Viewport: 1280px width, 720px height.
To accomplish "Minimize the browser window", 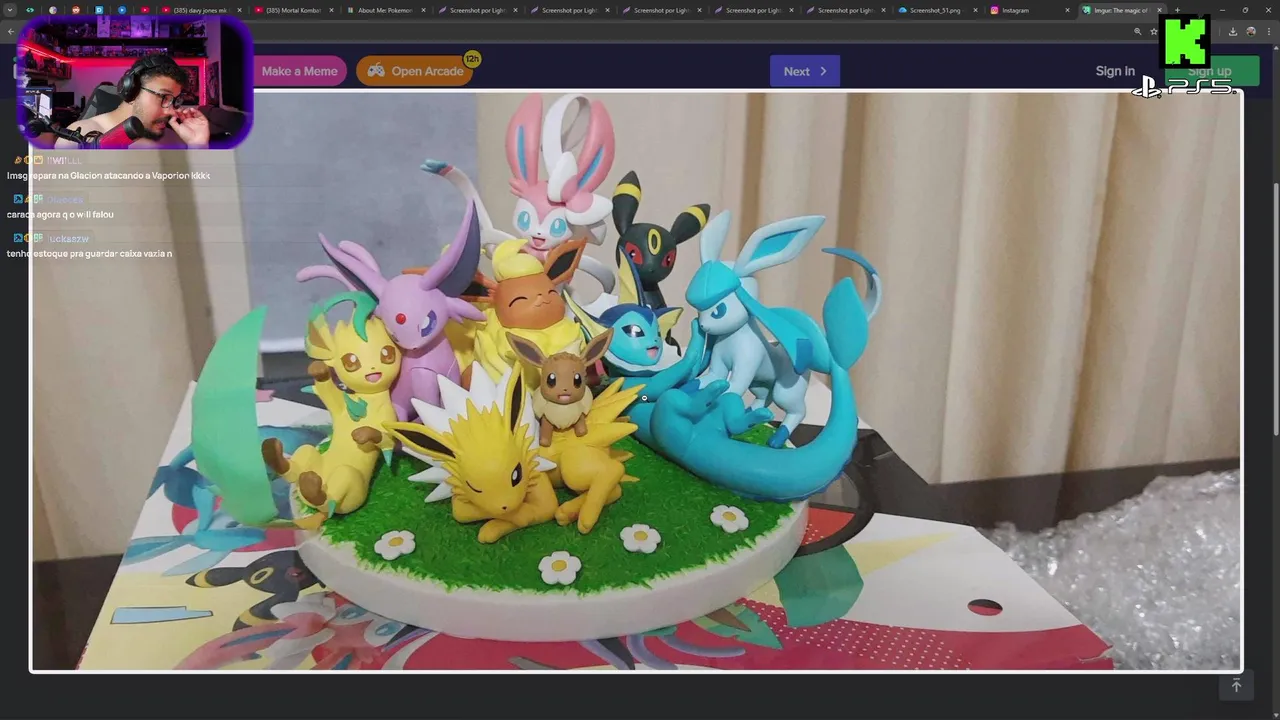I will [1222, 10].
